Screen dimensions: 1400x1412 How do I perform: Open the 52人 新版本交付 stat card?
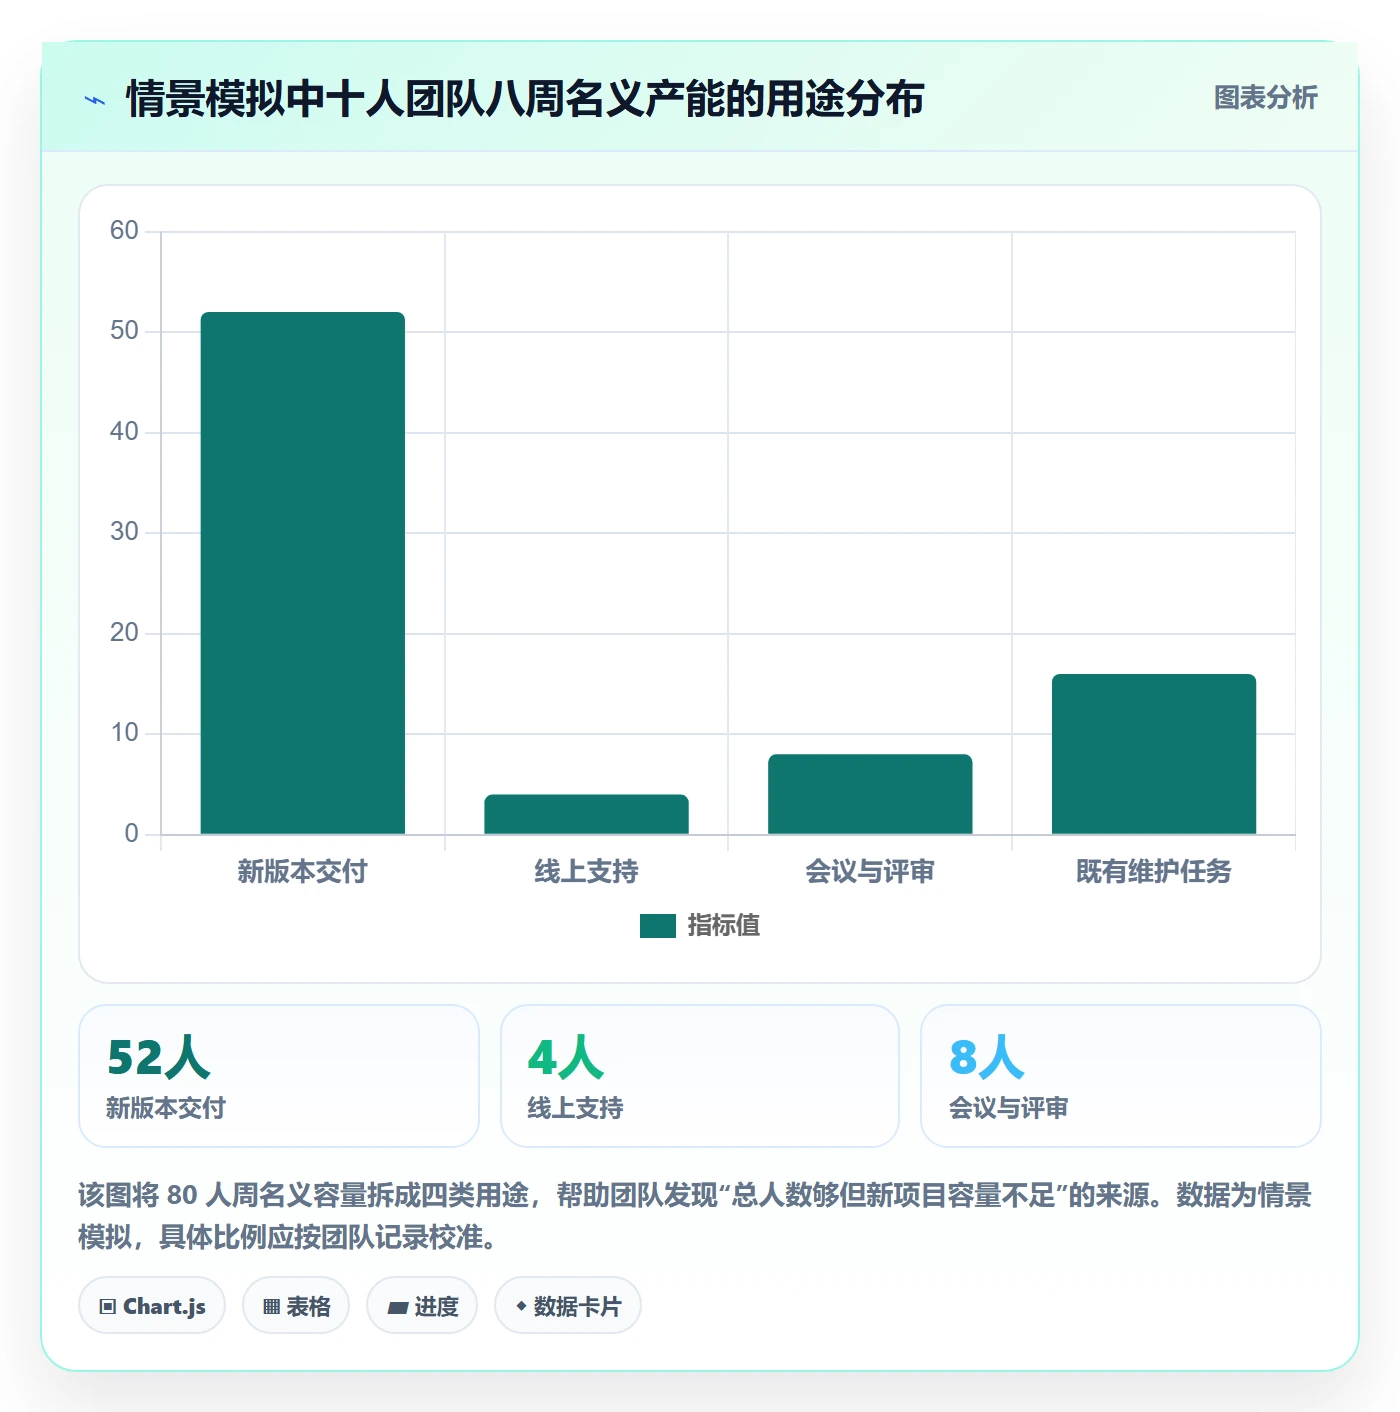coord(279,1076)
